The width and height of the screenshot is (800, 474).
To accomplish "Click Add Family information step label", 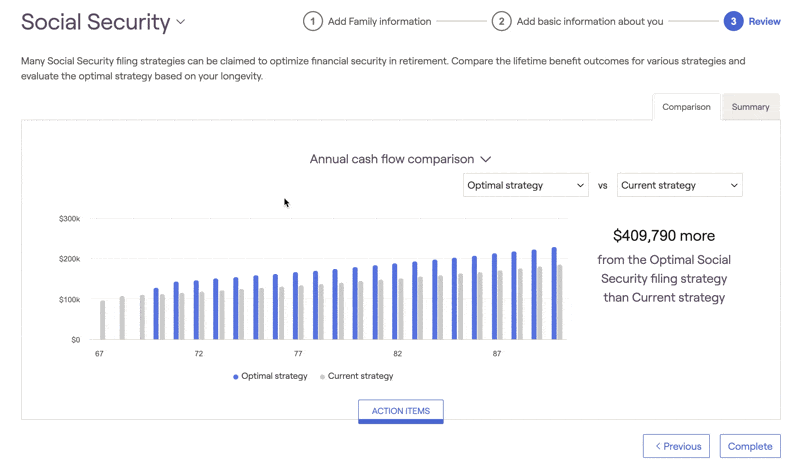I will coord(380,21).
